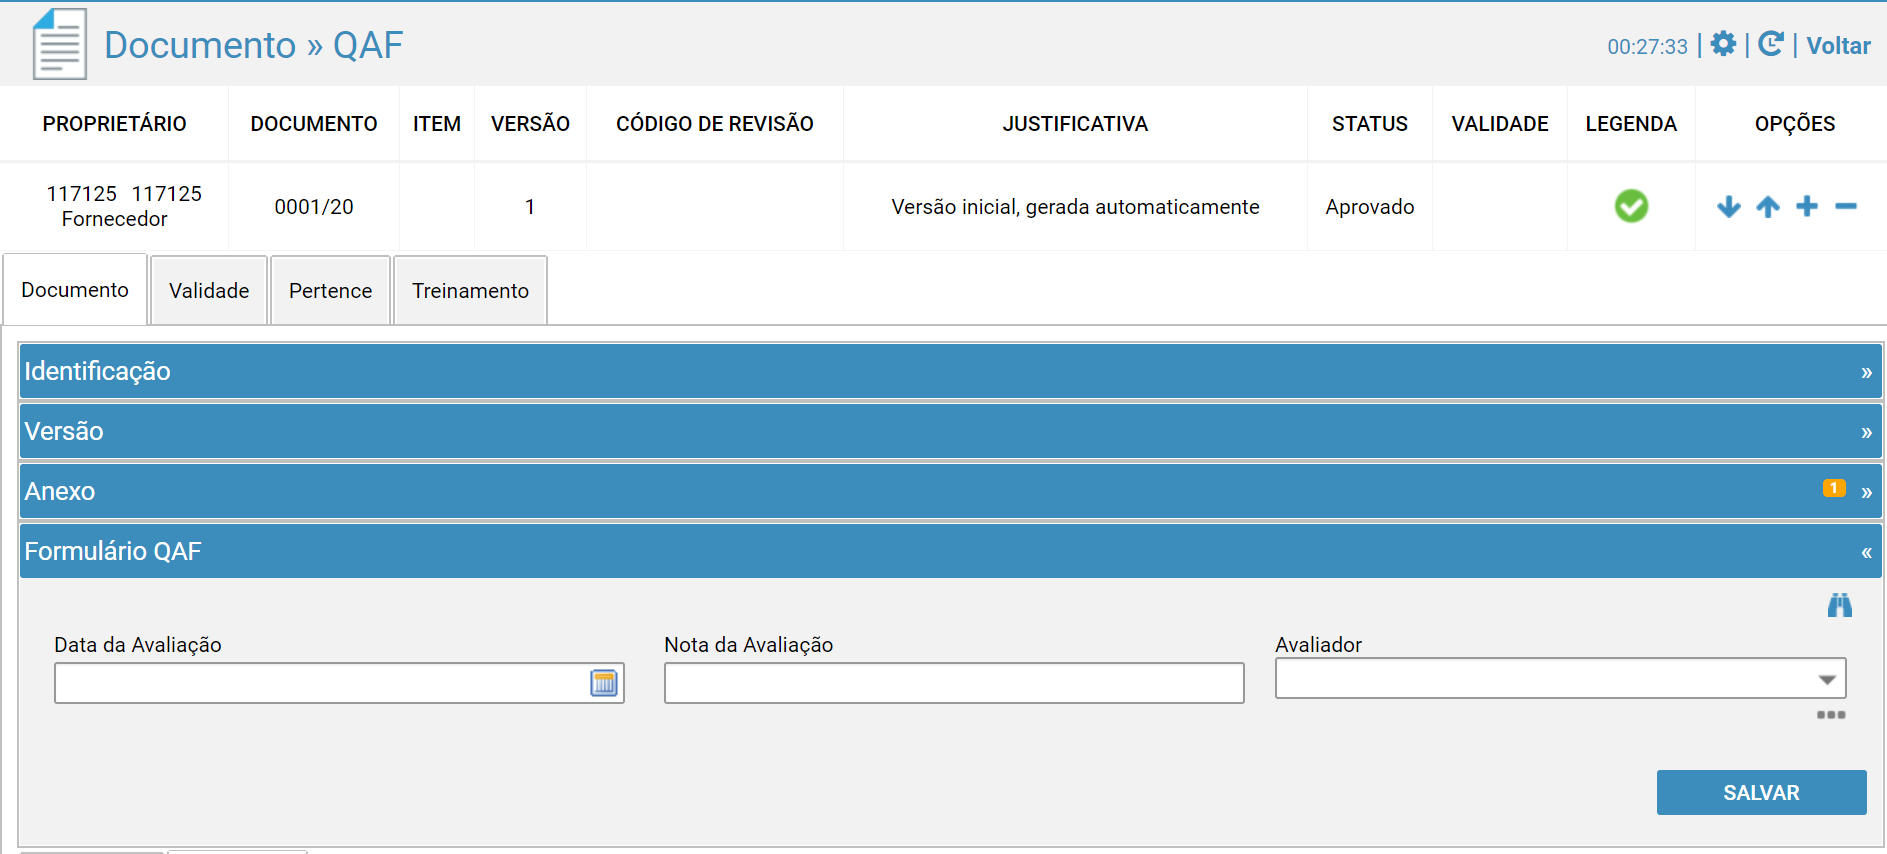Viewport: 1887px width, 854px height.
Task: Click the plus option icon
Action: 1807,207
